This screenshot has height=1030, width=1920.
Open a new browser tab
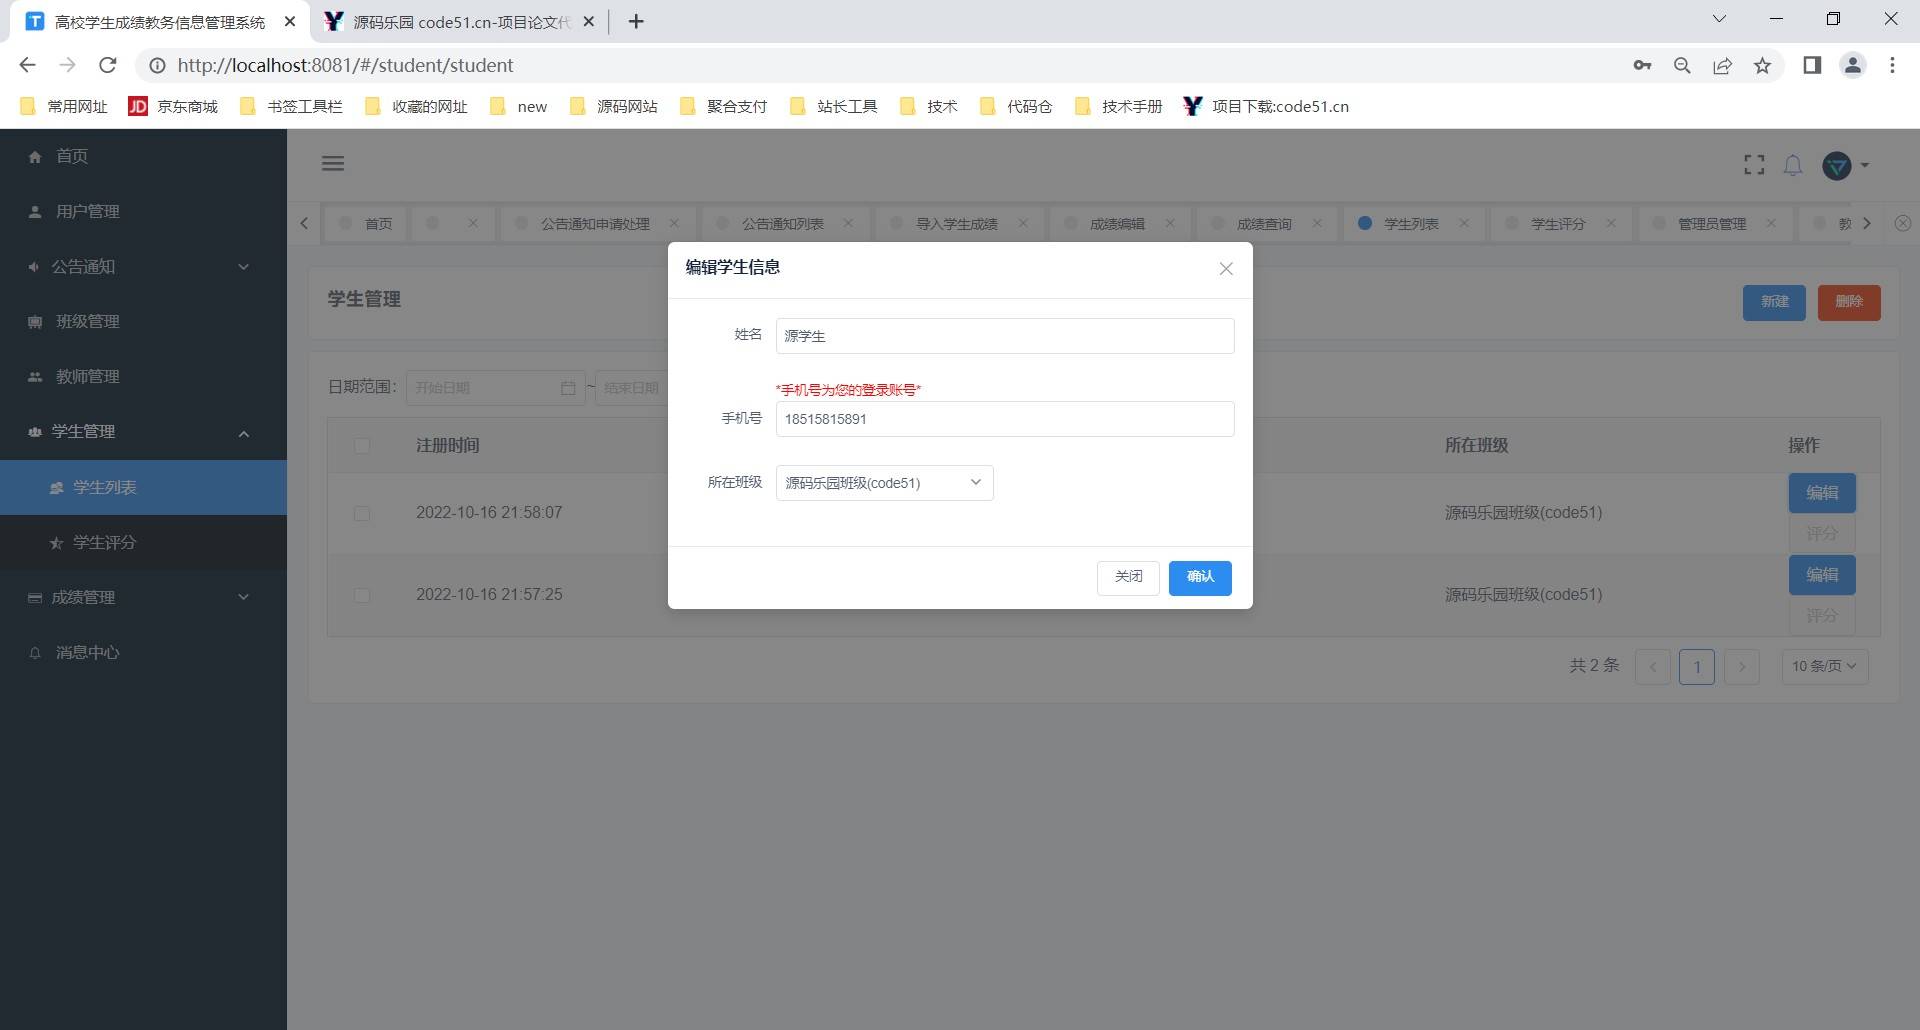(636, 21)
